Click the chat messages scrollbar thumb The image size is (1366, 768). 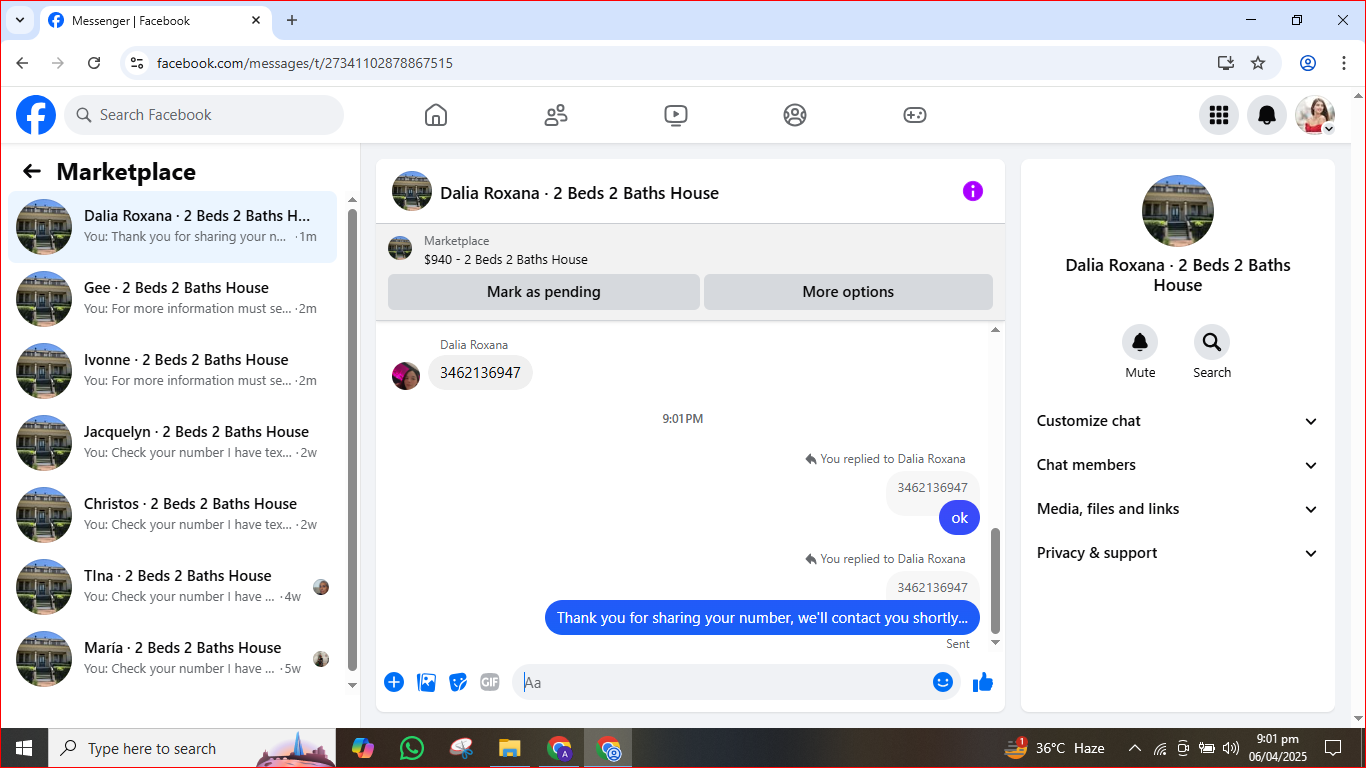995,581
